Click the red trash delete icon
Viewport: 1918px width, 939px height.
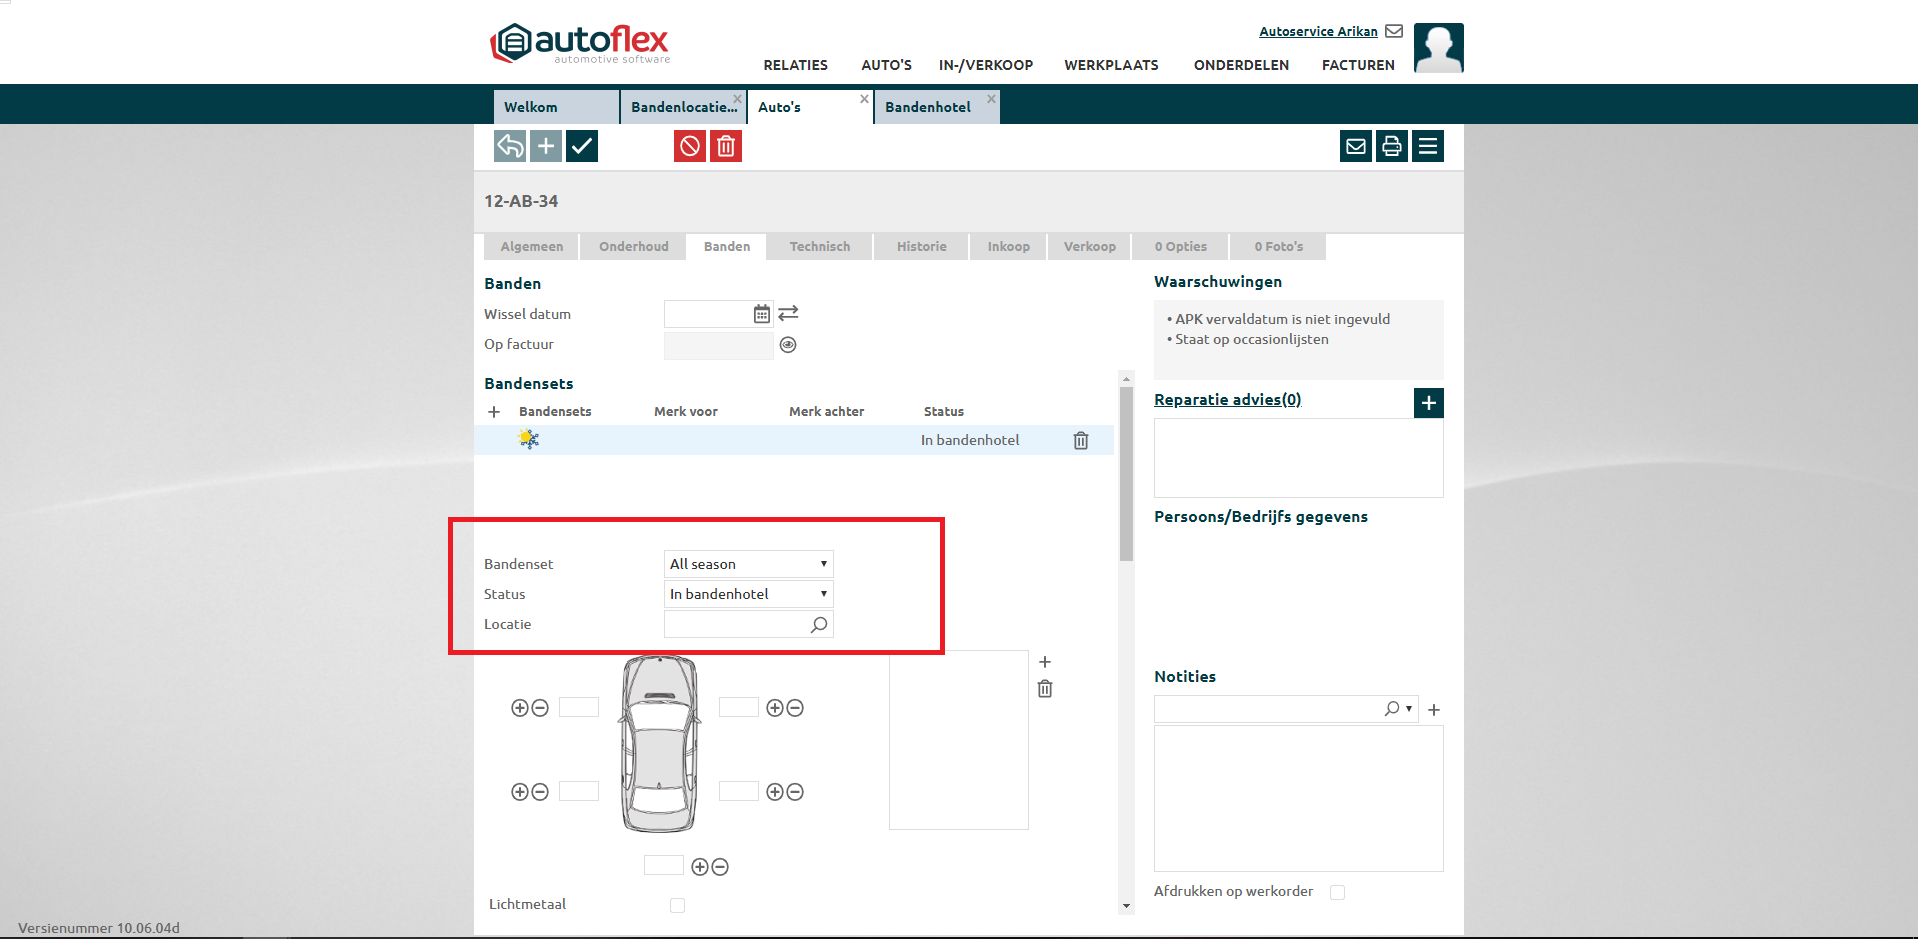[x=726, y=147]
